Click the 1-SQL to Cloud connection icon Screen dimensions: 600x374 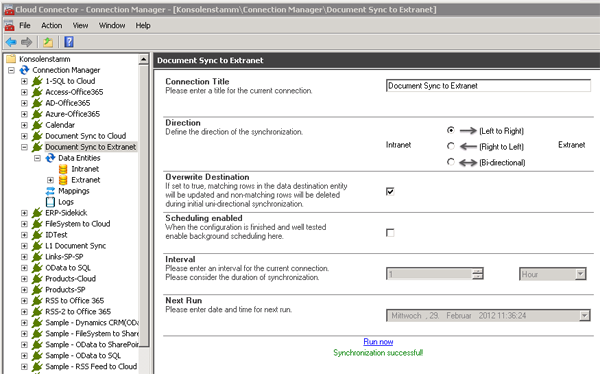click(37, 81)
